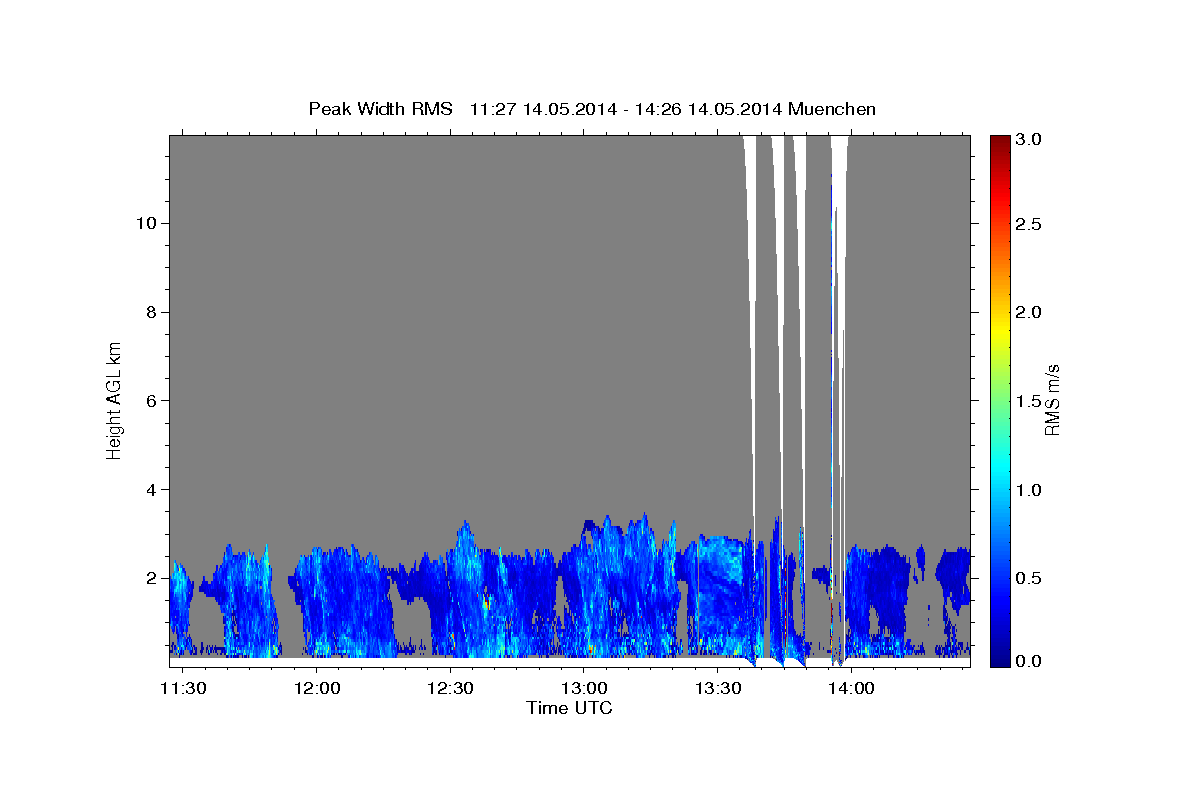This screenshot has width=1200, height=800.
Task: Click the 1.5 colorbar value
Action: (x=1028, y=401)
